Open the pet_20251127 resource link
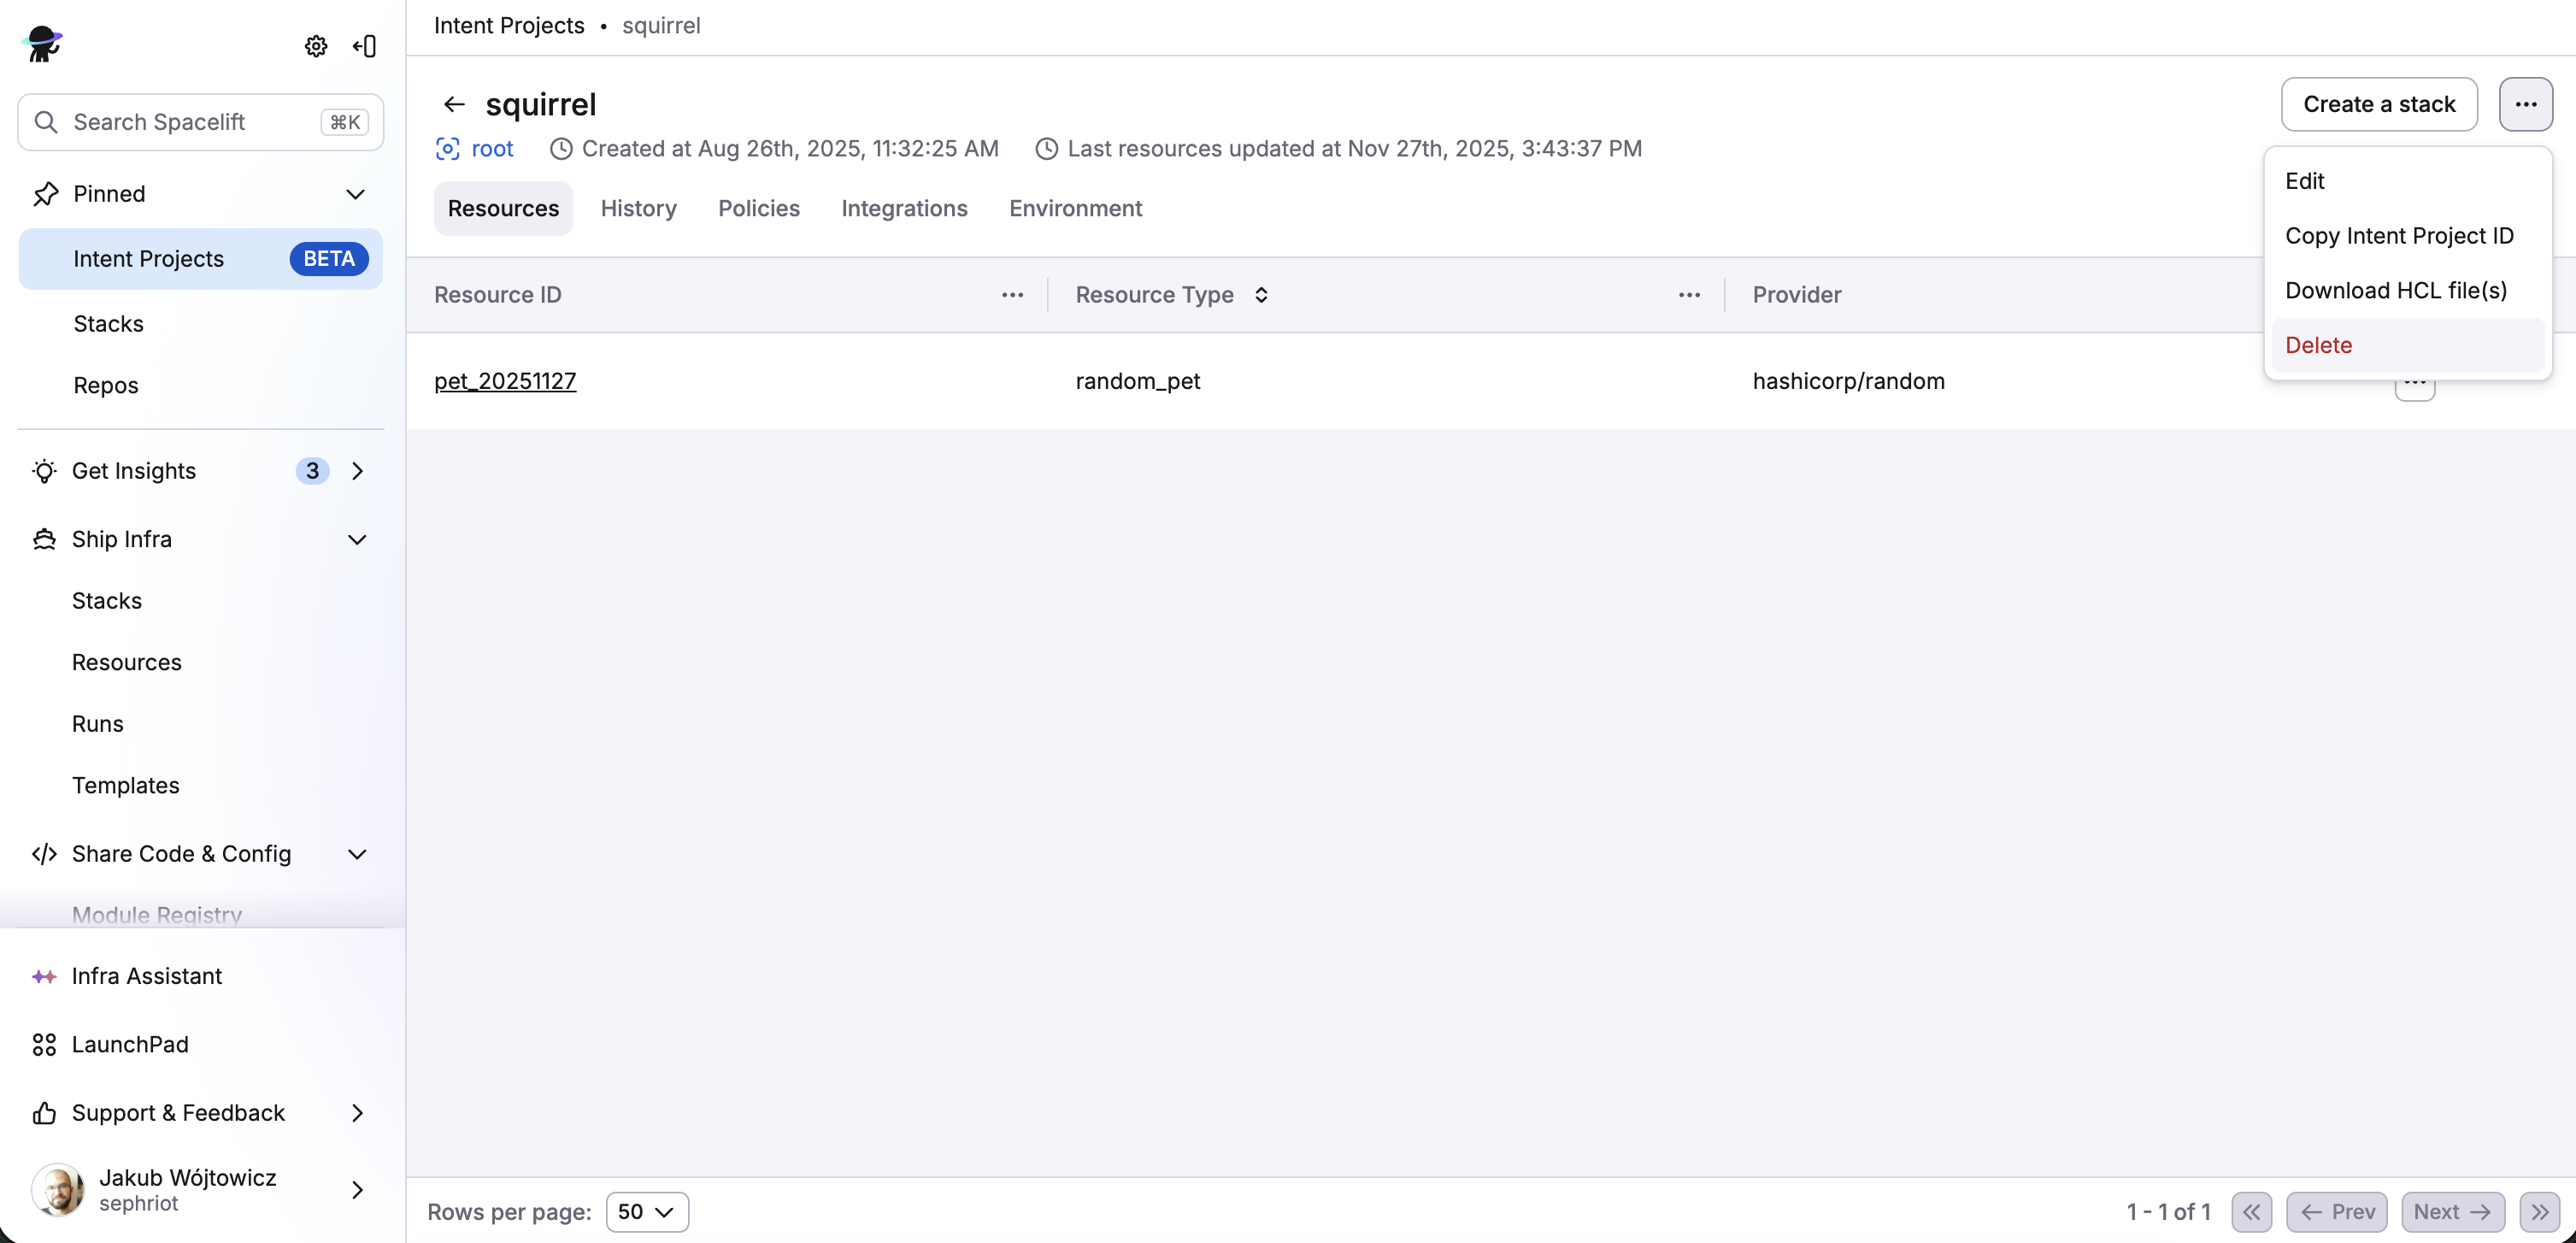 click(505, 381)
